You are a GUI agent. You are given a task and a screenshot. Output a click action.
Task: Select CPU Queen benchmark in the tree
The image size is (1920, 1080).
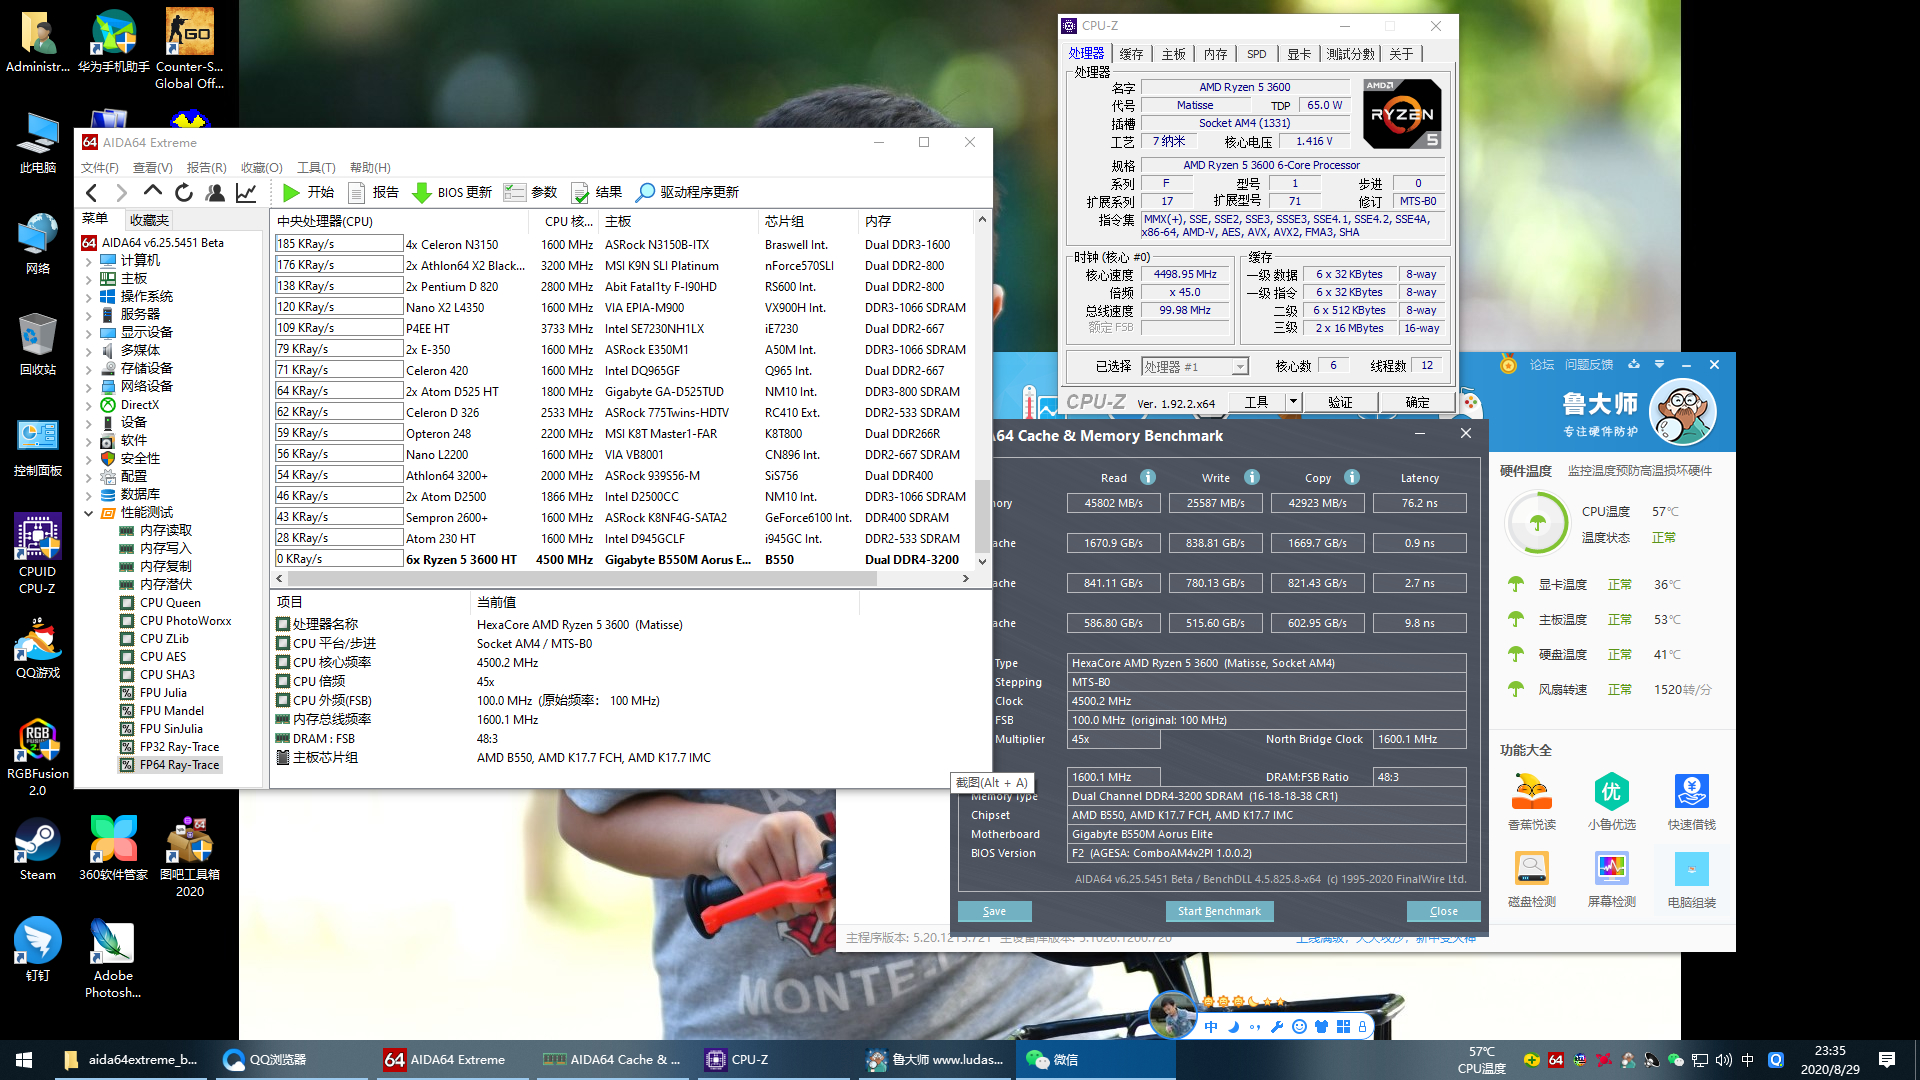coord(170,602)
